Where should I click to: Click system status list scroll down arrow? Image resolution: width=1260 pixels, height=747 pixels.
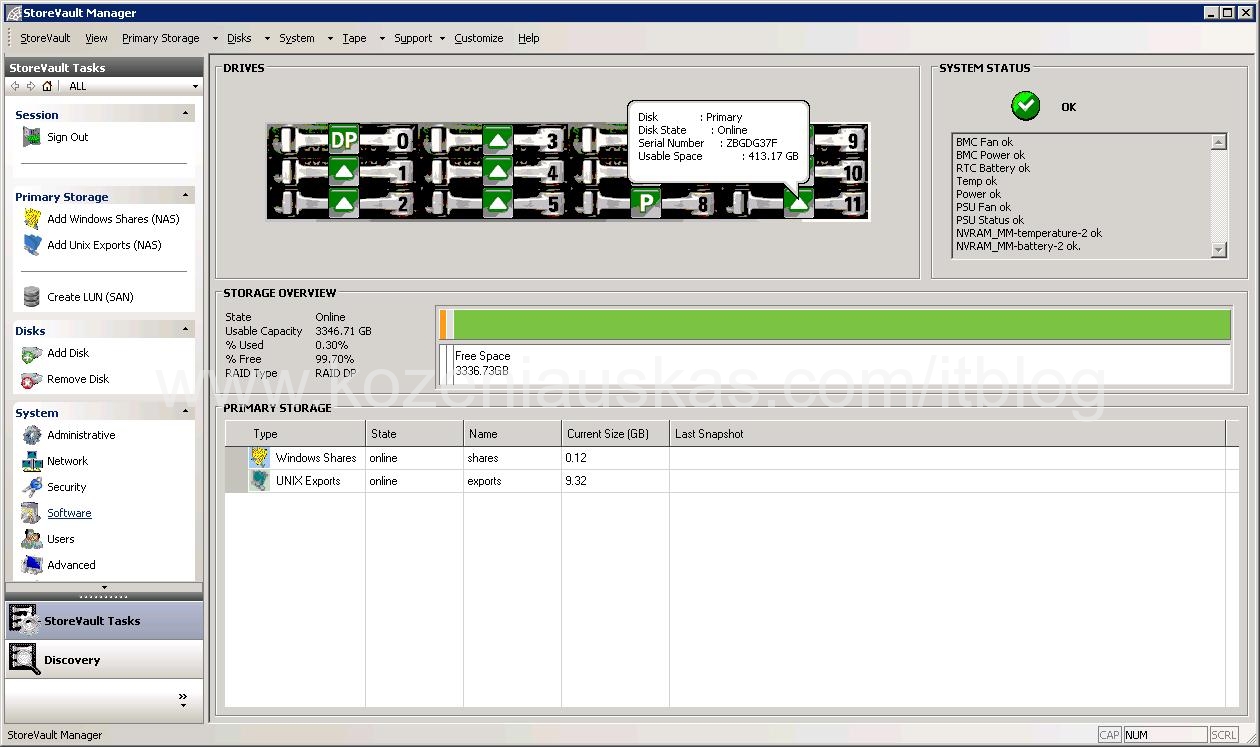[1218, 250]
